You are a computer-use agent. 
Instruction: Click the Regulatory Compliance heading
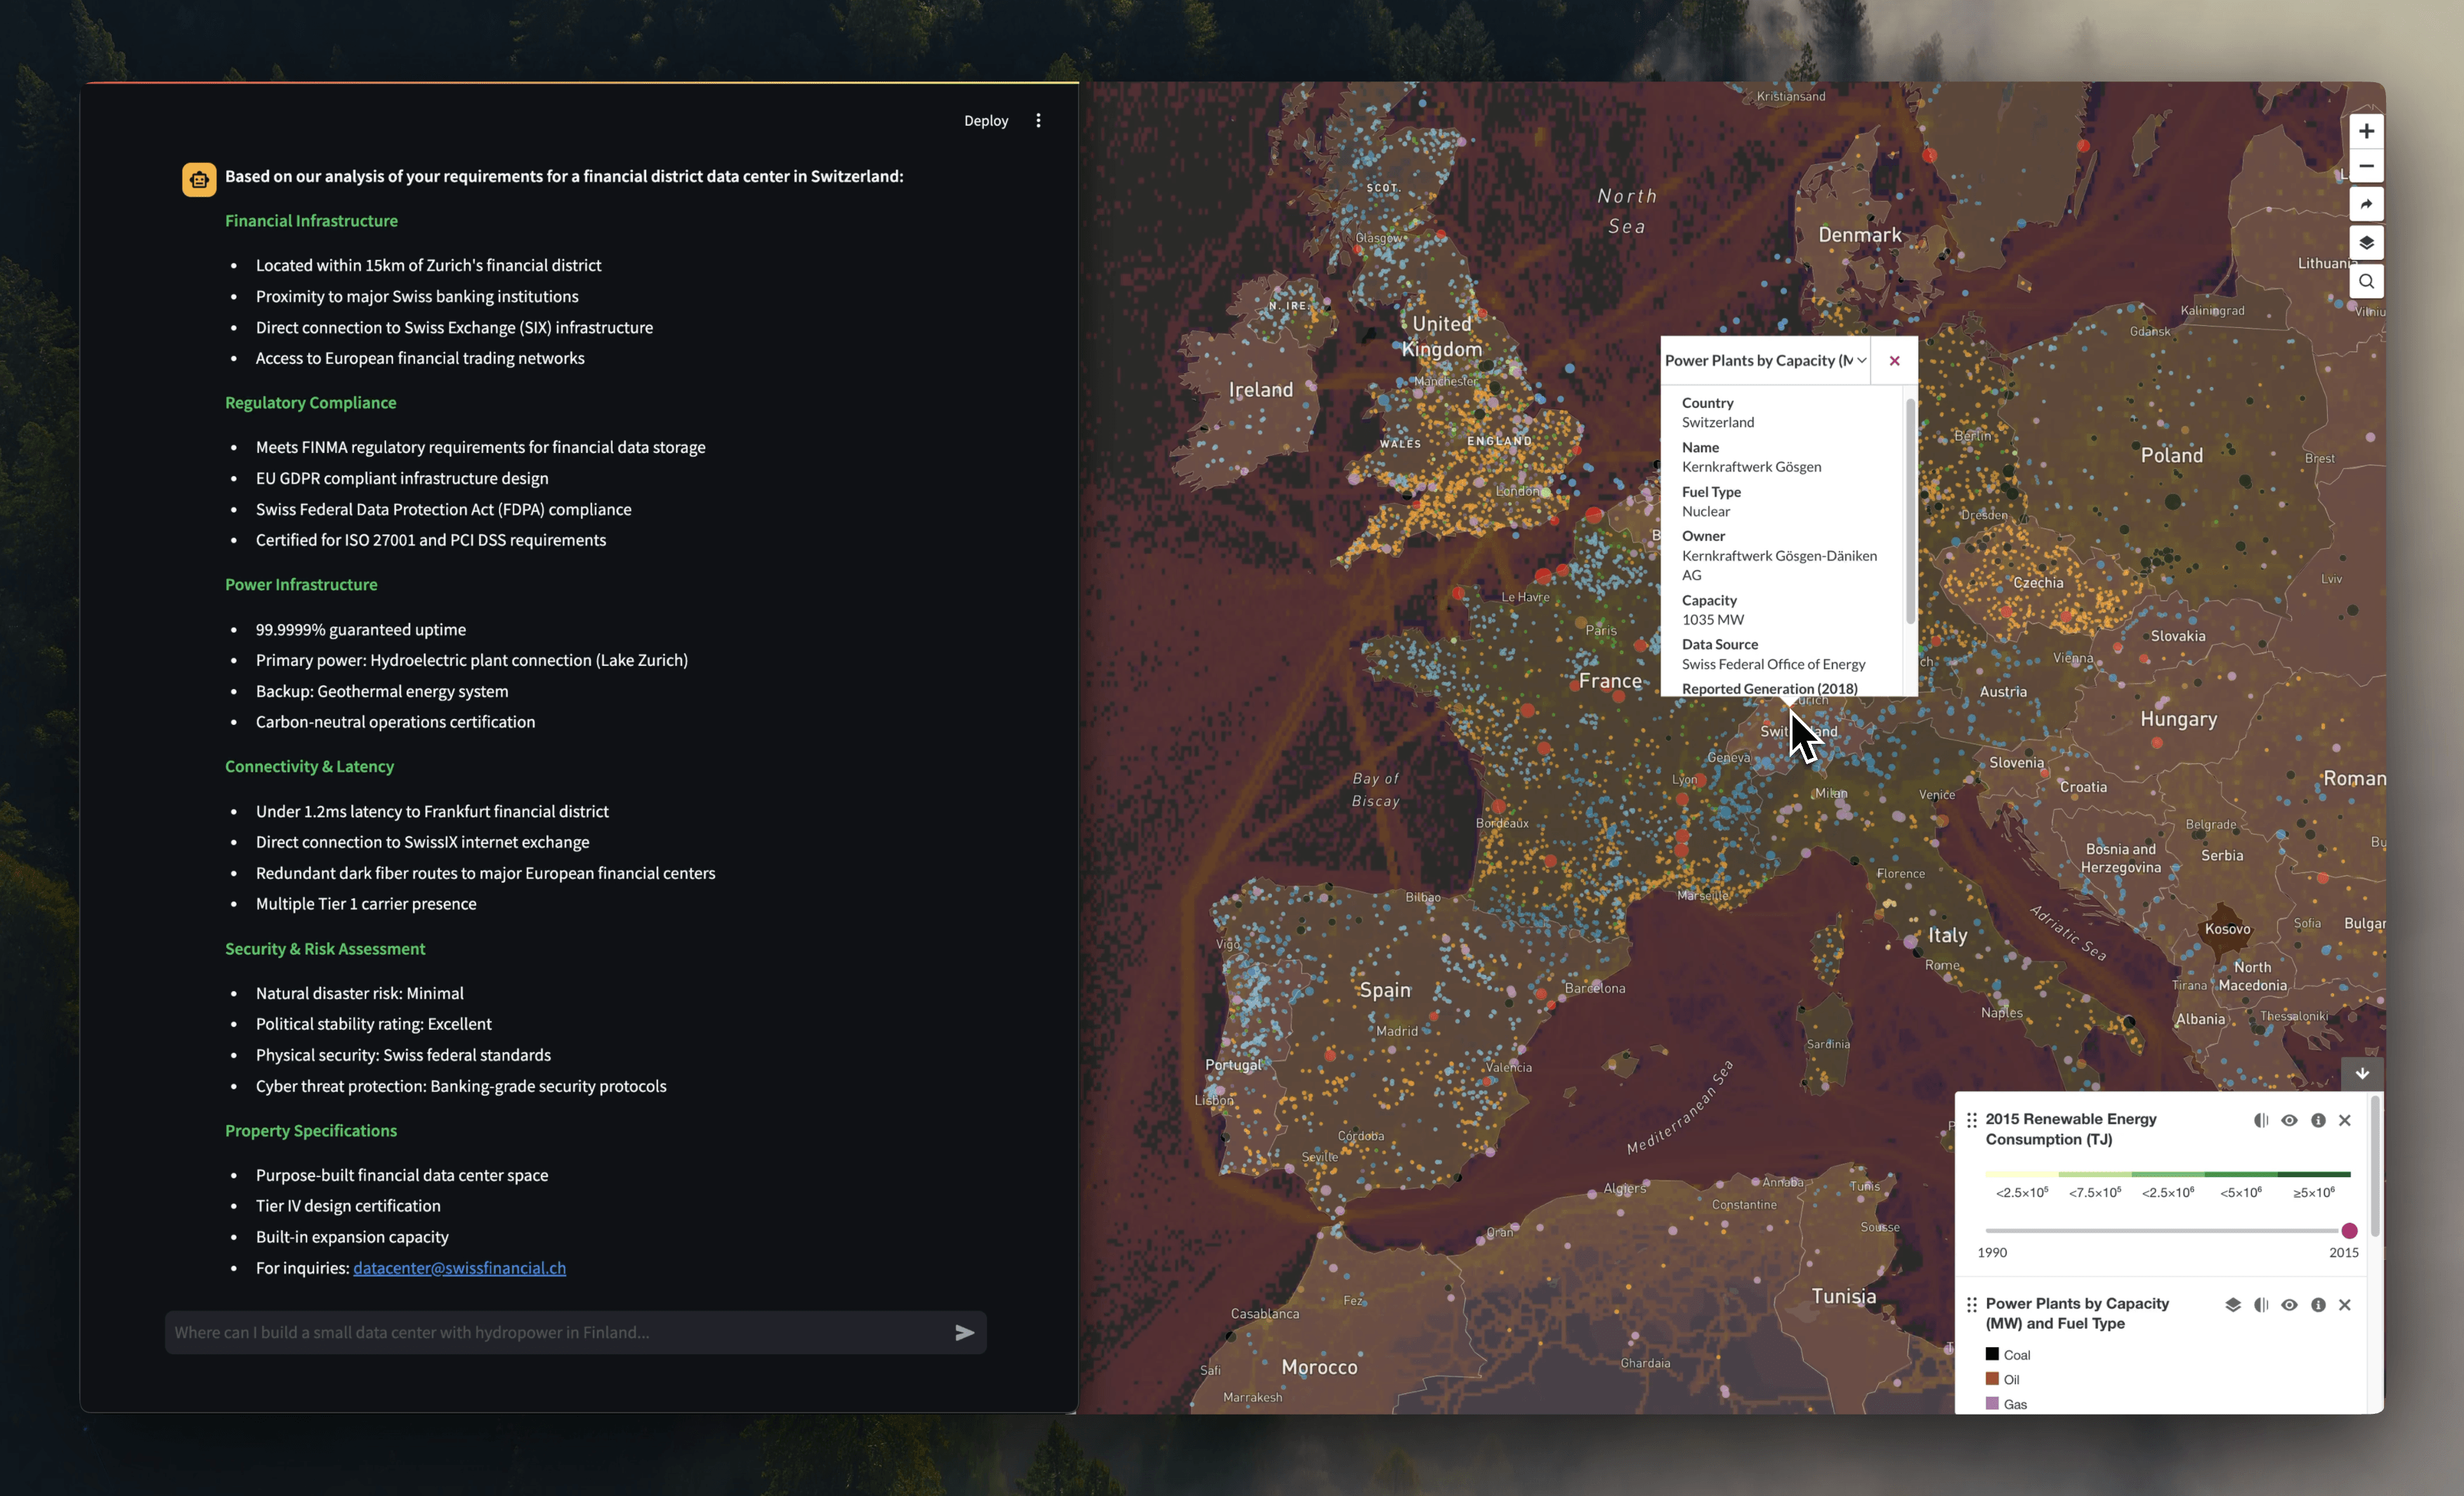click(310, 403)
